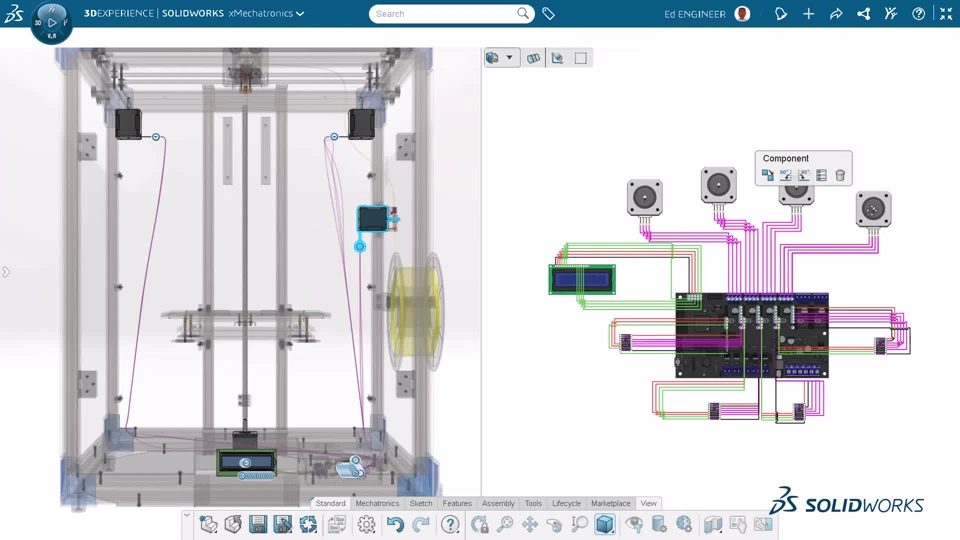Open the 3DEXPERIENCE compass
The width and height of the screenshot is (960, 540).
pos(51,22)
